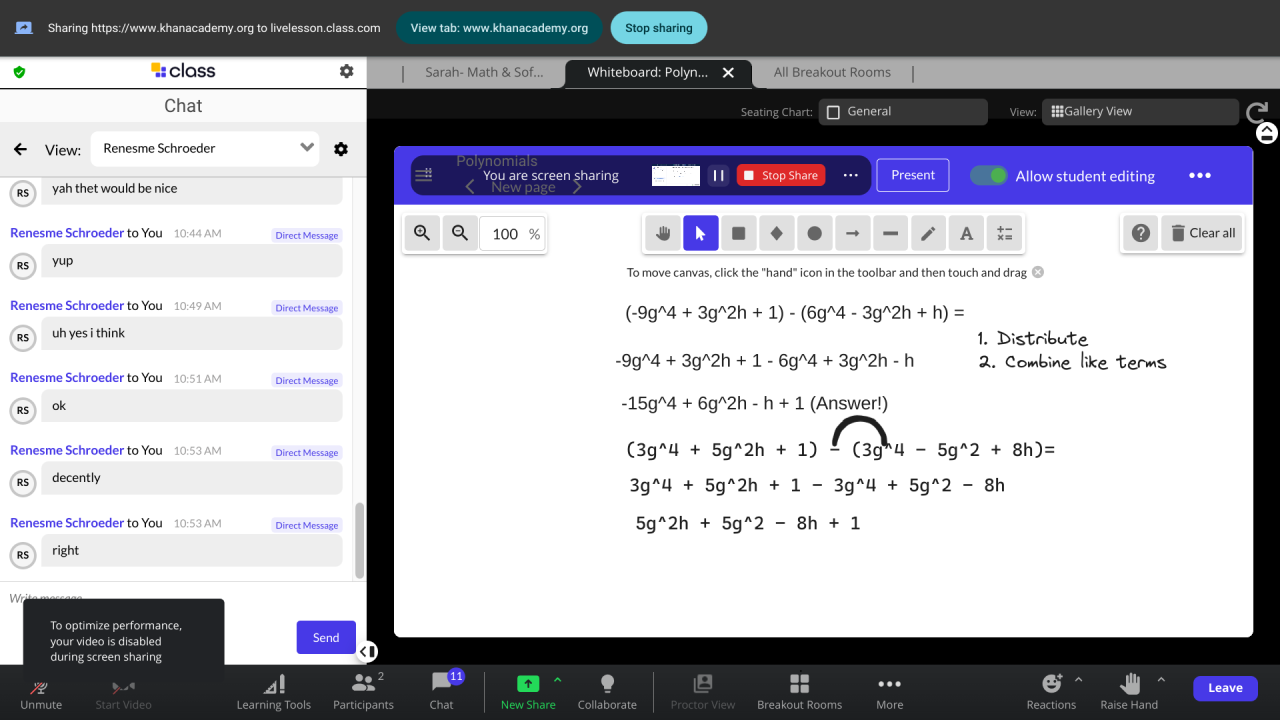Open Breakout Rooms from bottom bar

[x=799, y=692]
